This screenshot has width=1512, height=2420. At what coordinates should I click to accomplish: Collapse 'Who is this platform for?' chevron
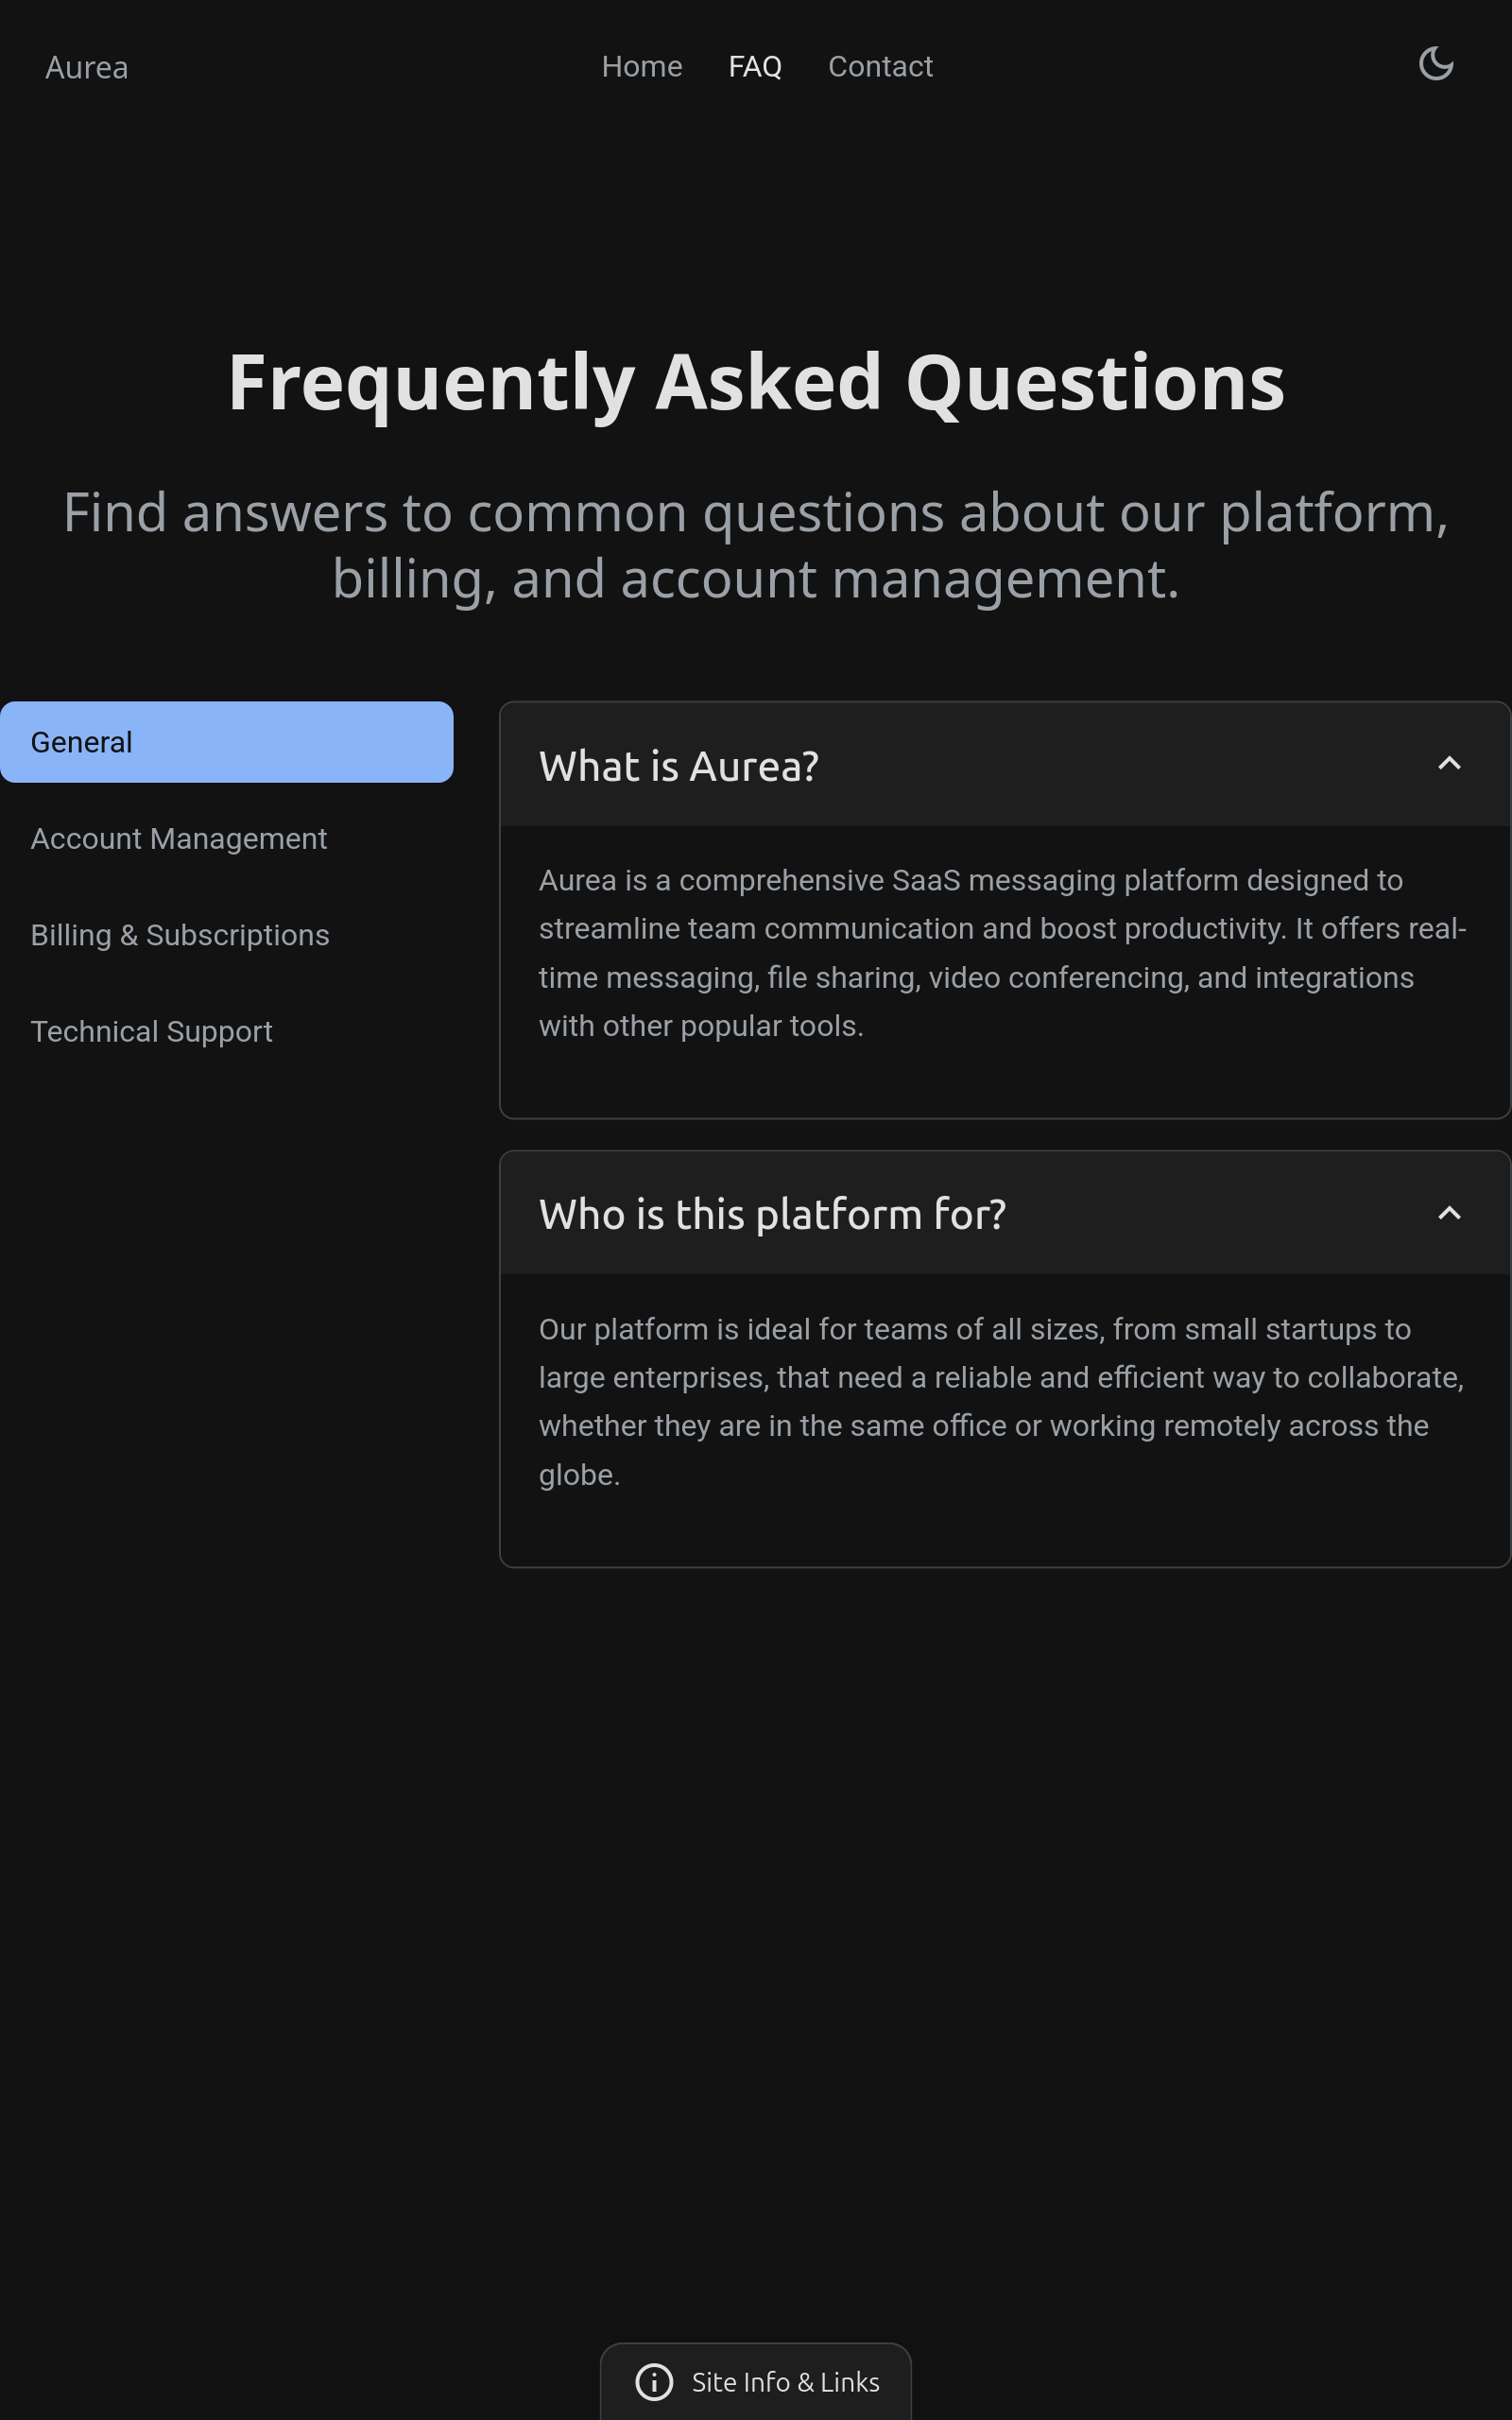(1449, 1213)
